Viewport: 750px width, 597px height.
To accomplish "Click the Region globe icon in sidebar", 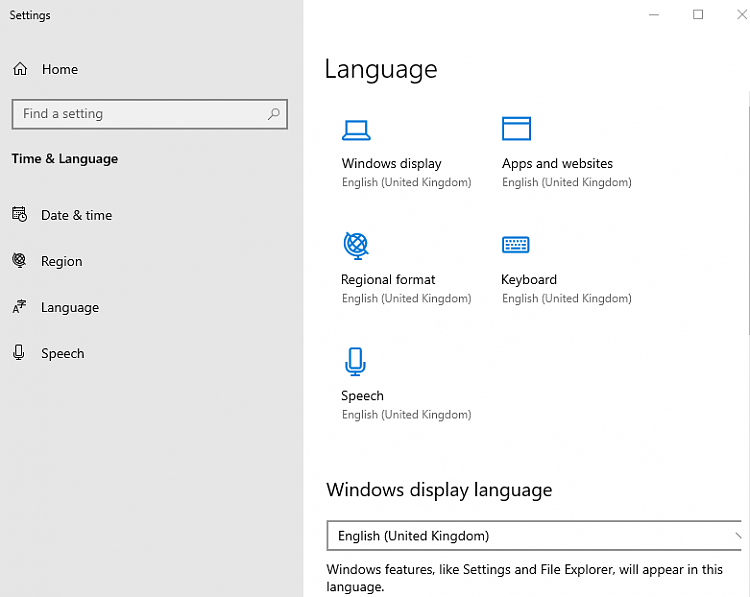I will coord(19,260).
